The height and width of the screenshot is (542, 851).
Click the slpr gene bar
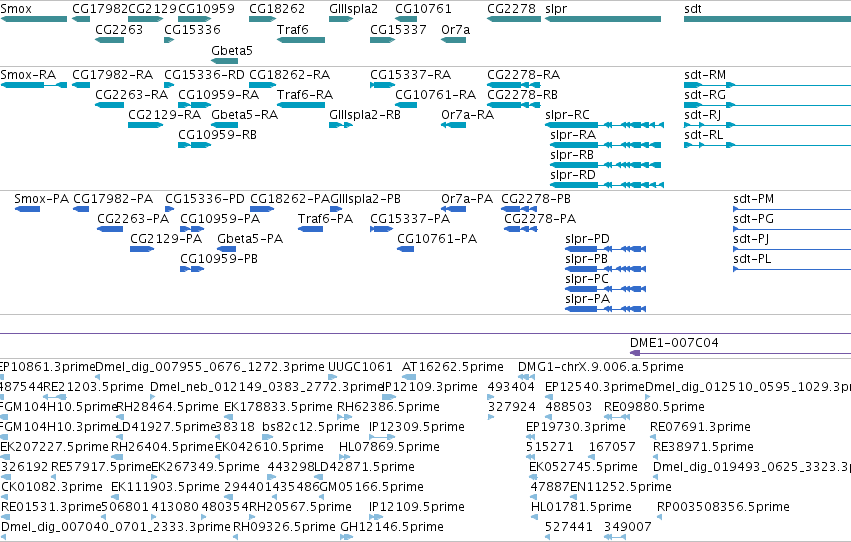tap(603, 19)
